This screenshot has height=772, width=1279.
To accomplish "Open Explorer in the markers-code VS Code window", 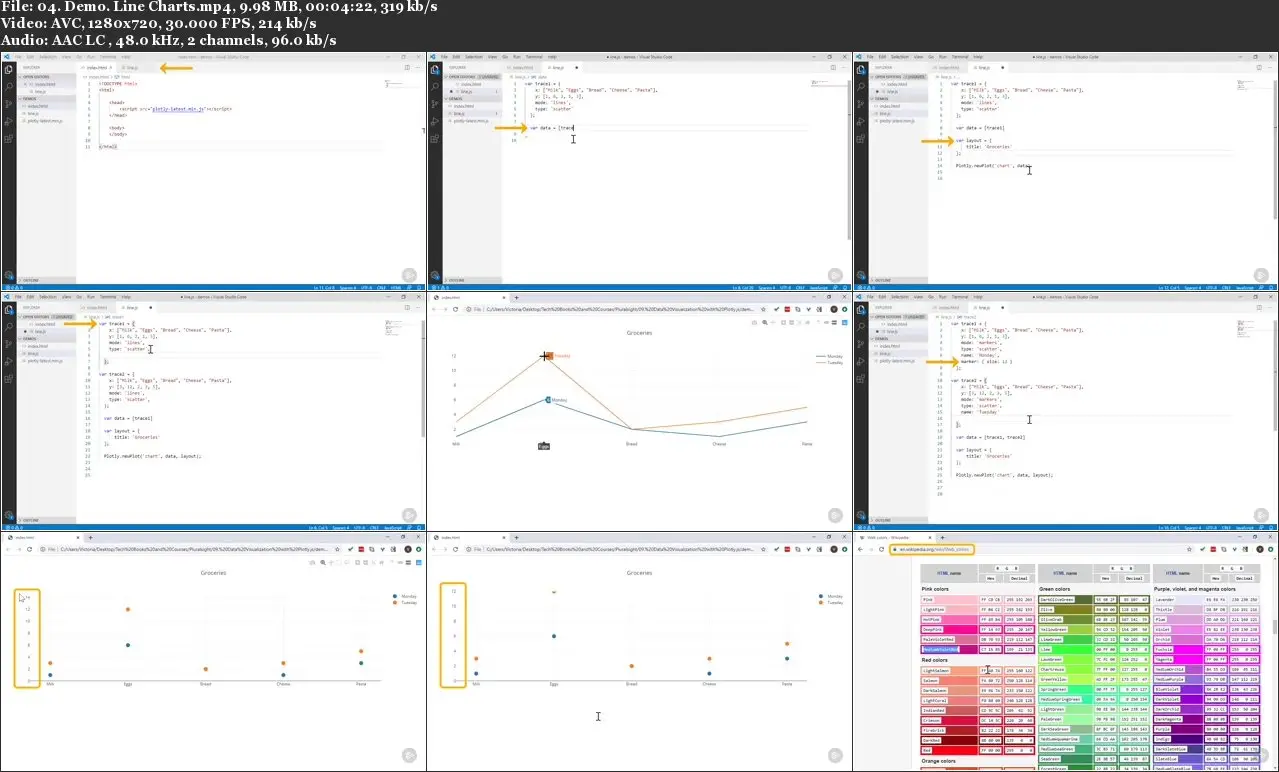I will 860,309.
